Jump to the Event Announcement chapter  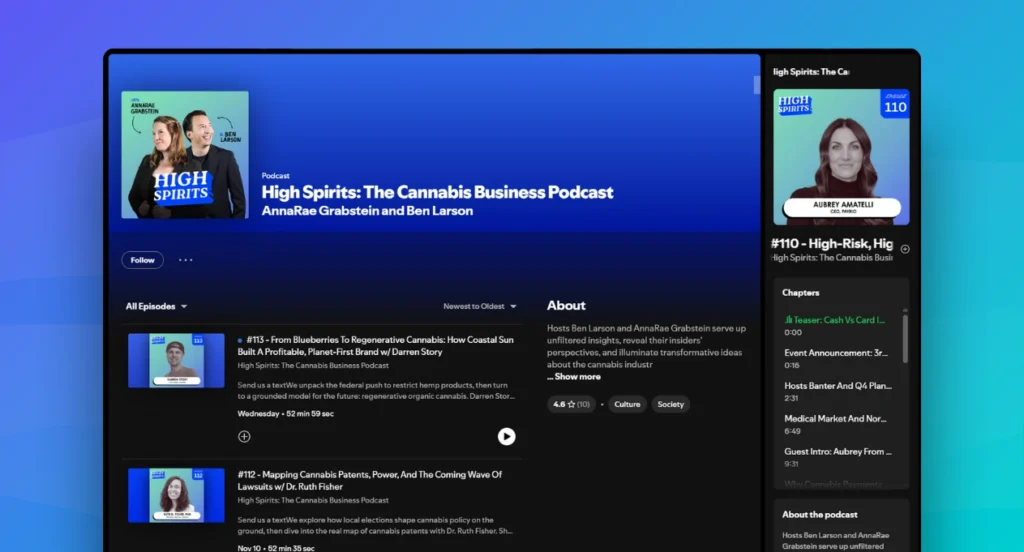click(836, 353)
